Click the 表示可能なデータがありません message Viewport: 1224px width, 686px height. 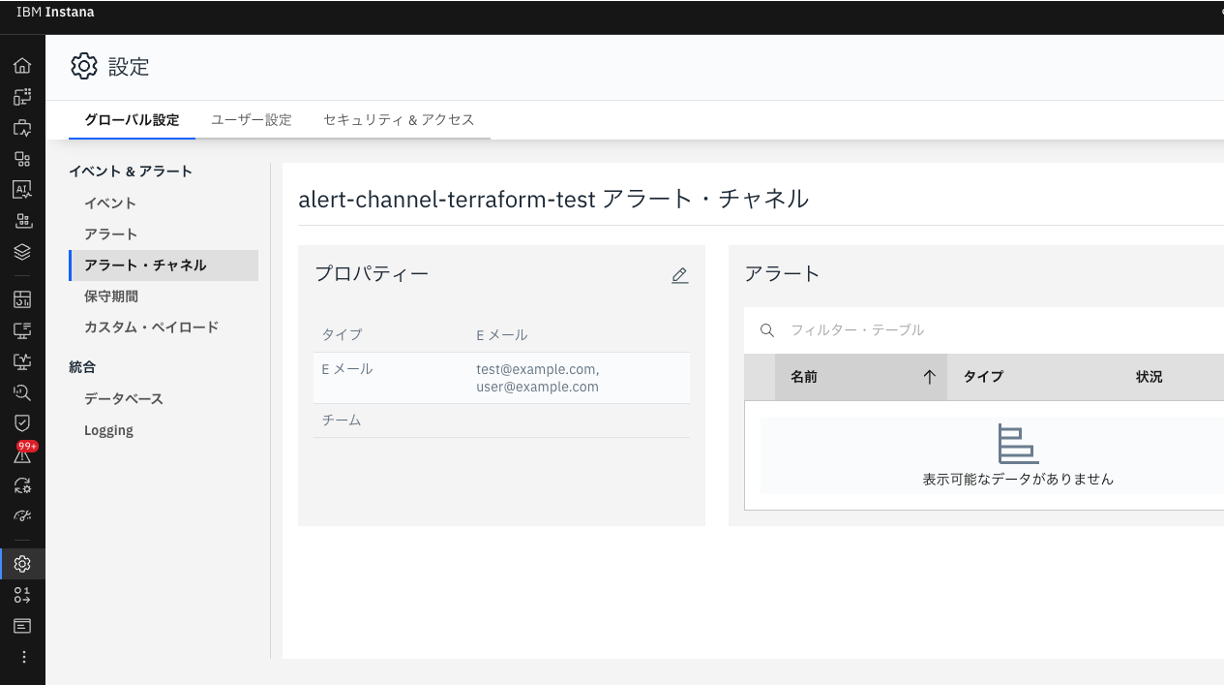pyautogui.click(x=1018, y=479)
